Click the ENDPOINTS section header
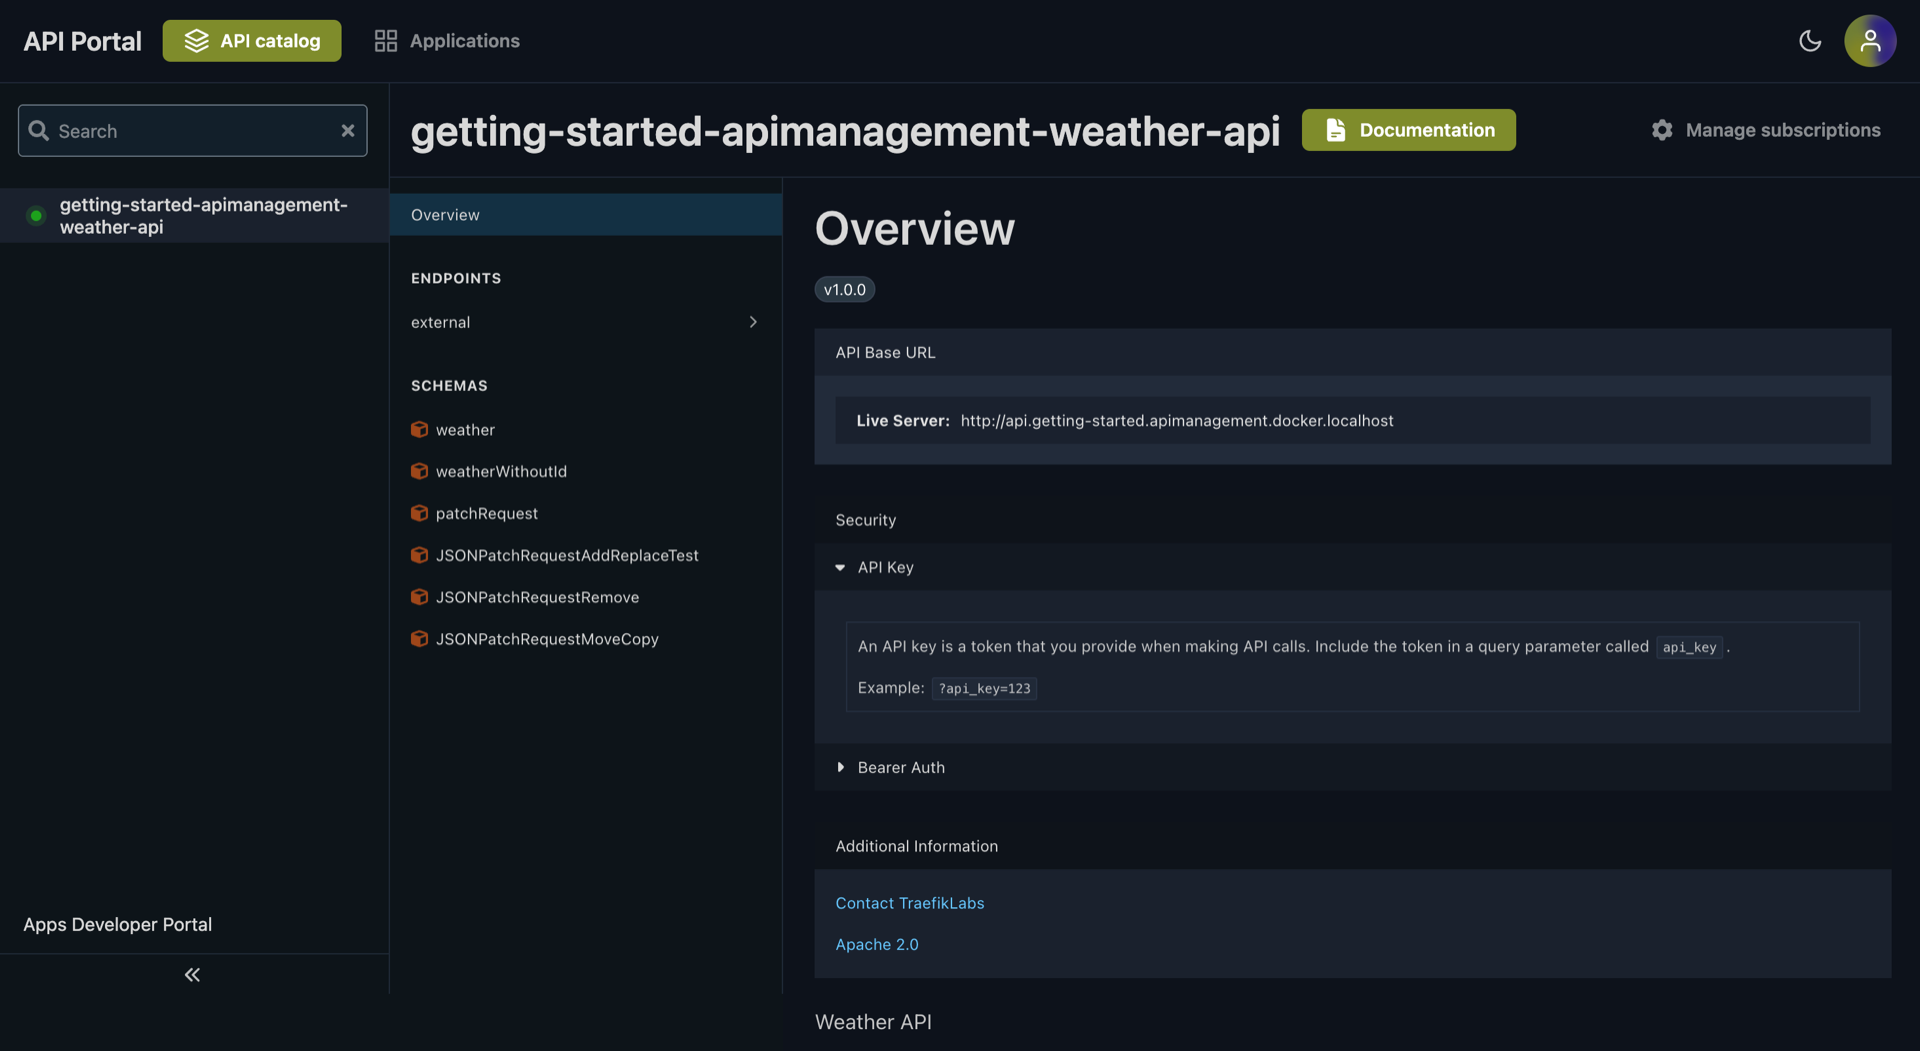This screenshot has height=1051, width=1920. (456, 278)
